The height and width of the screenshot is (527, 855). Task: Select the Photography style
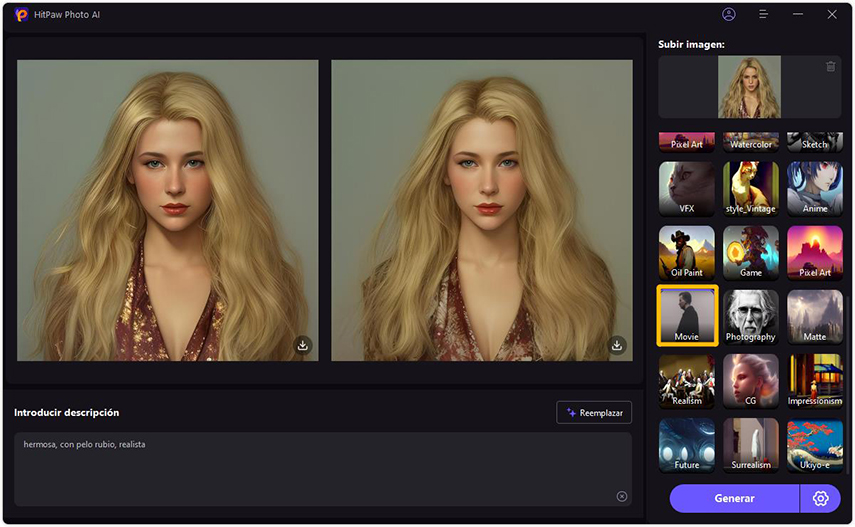pyautogui.click(x=750, y=315)
